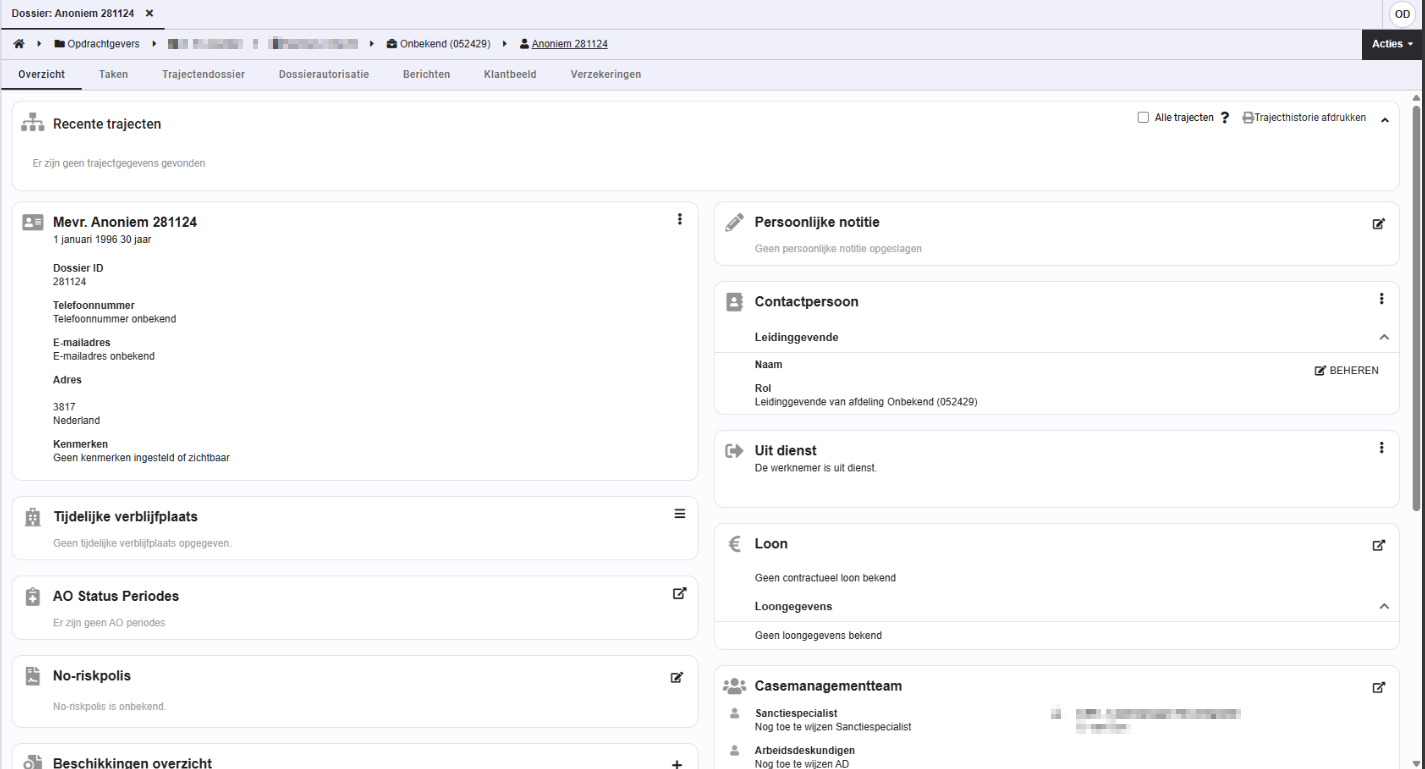1425x769 pixels.
Task: Open the Contactpersoon three-dot menu
Action: [1381, 299]
